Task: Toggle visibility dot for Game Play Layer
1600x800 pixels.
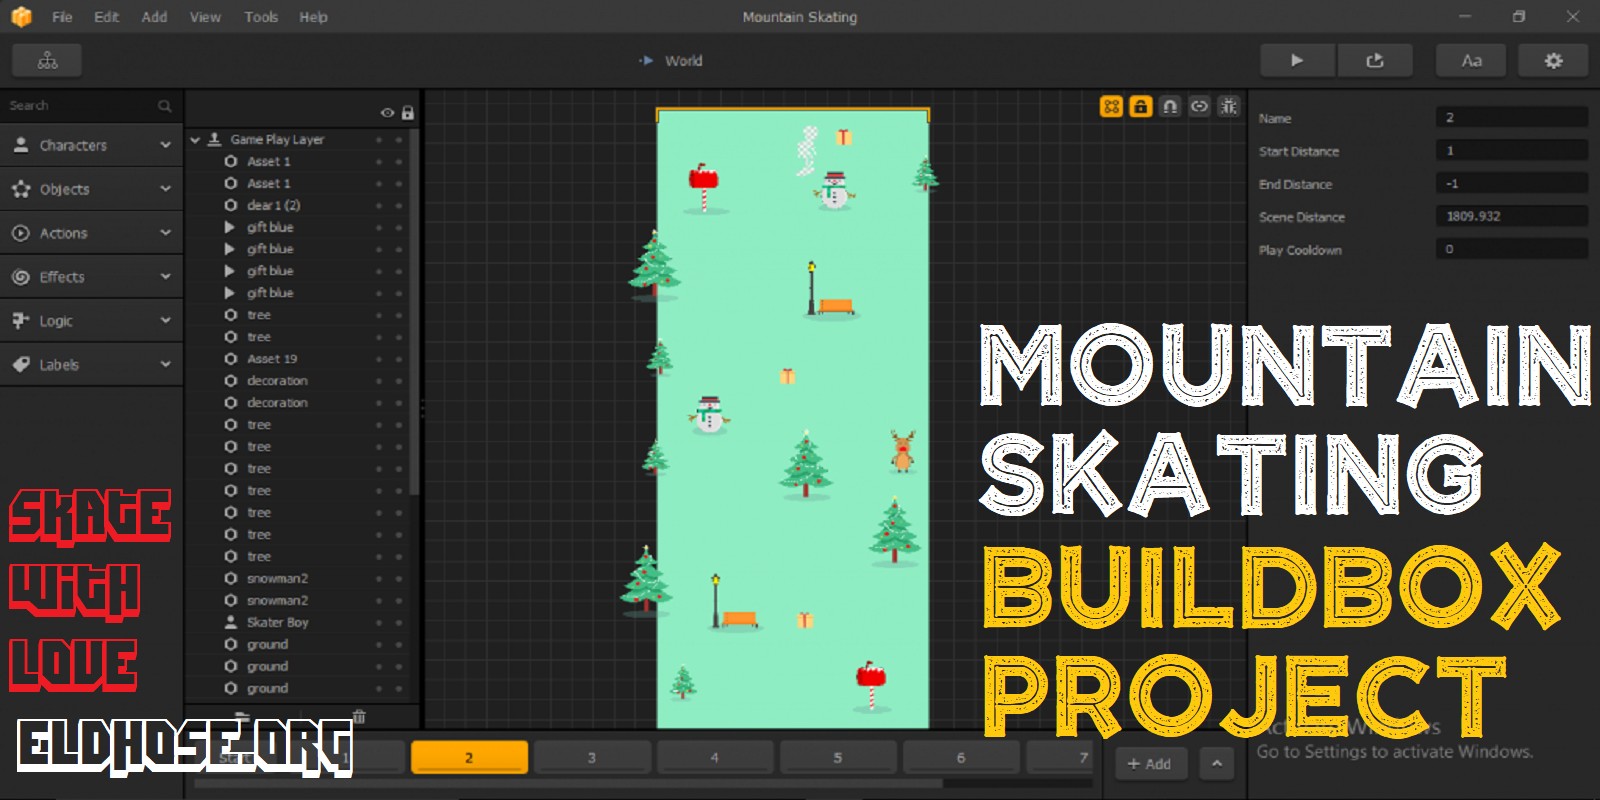Action: (379, 140)
